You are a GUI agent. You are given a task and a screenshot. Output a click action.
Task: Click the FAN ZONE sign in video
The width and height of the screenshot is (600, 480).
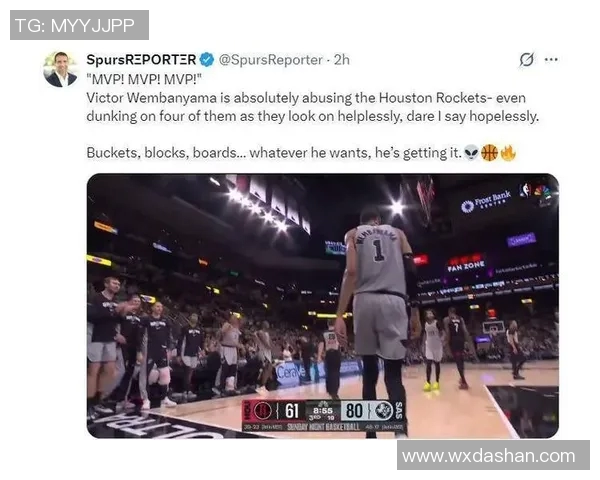click(x=466, y=265)
